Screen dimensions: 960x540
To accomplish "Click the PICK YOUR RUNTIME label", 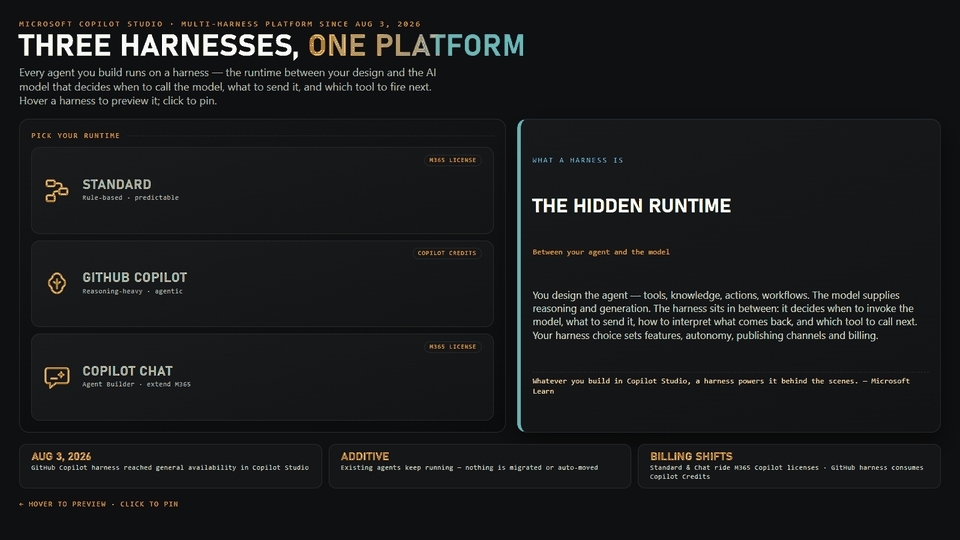I will [x=75, y=136].
